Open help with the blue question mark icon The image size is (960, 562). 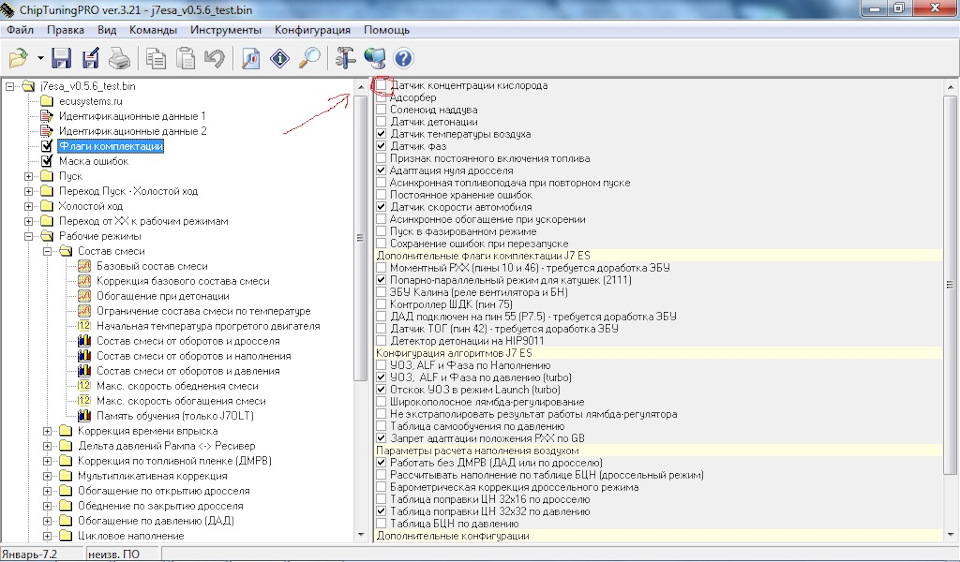[403, 58]
